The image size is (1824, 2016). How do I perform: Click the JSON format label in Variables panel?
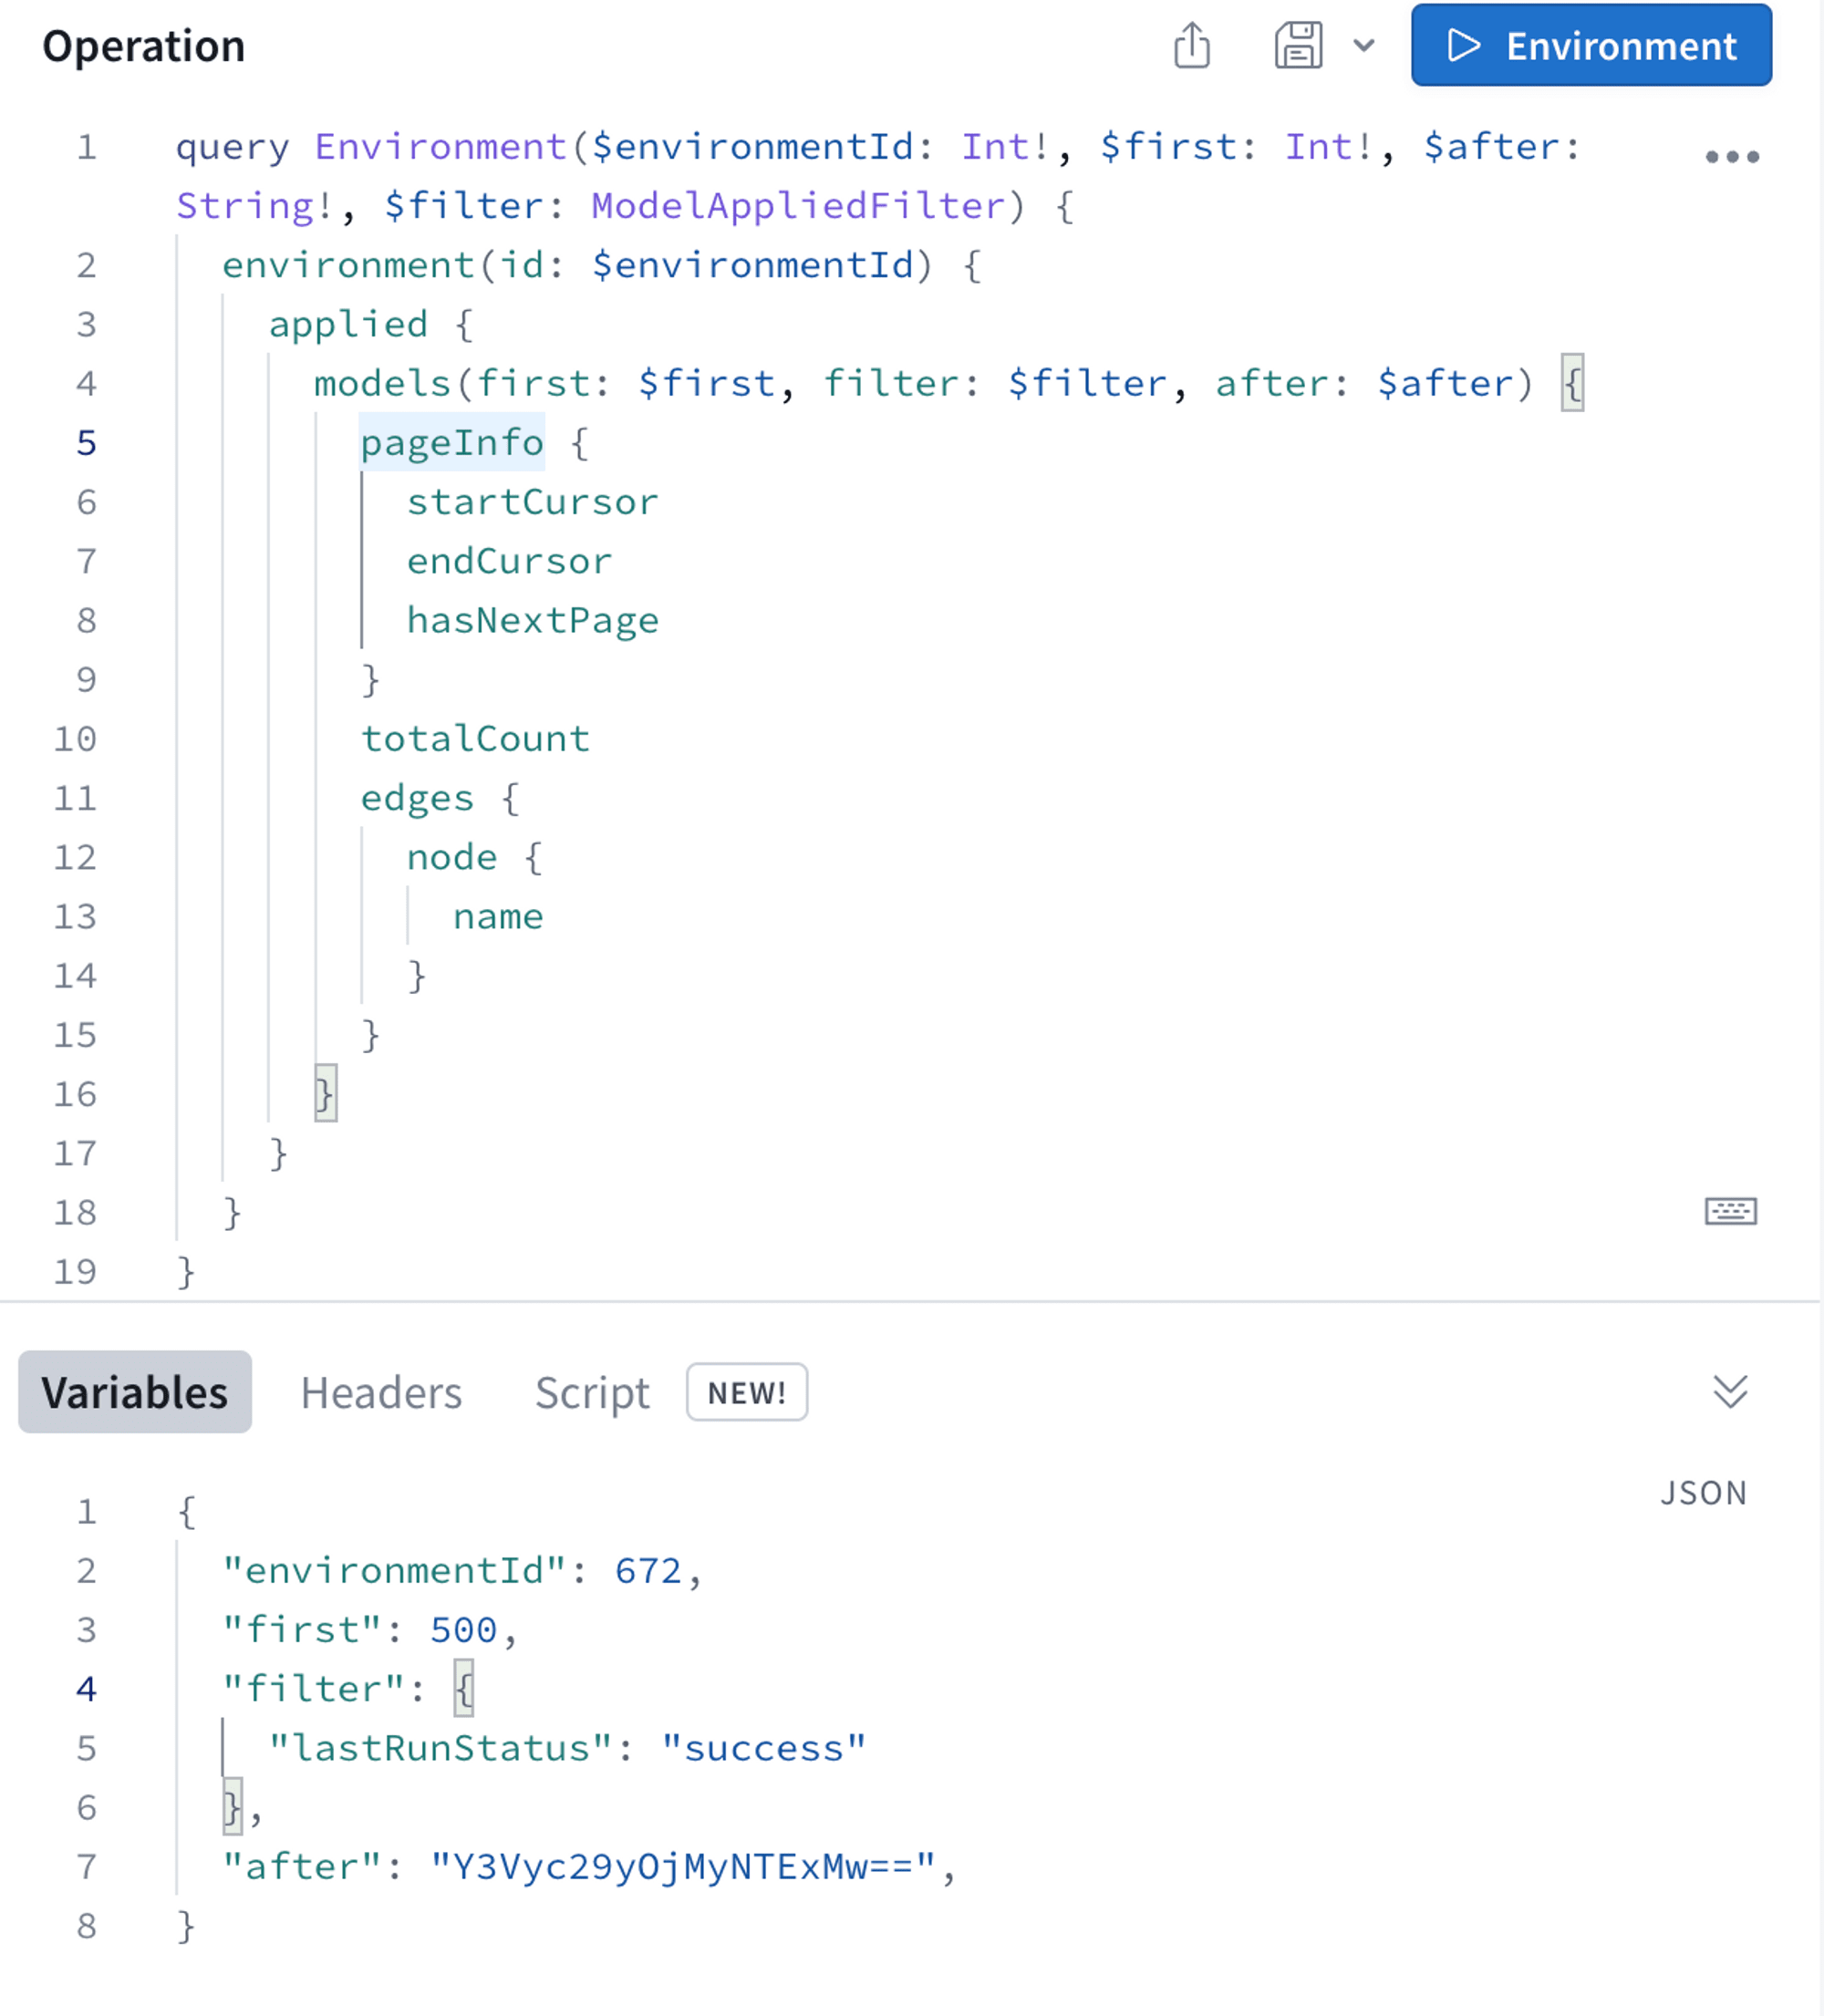tap(1703, 1493)
